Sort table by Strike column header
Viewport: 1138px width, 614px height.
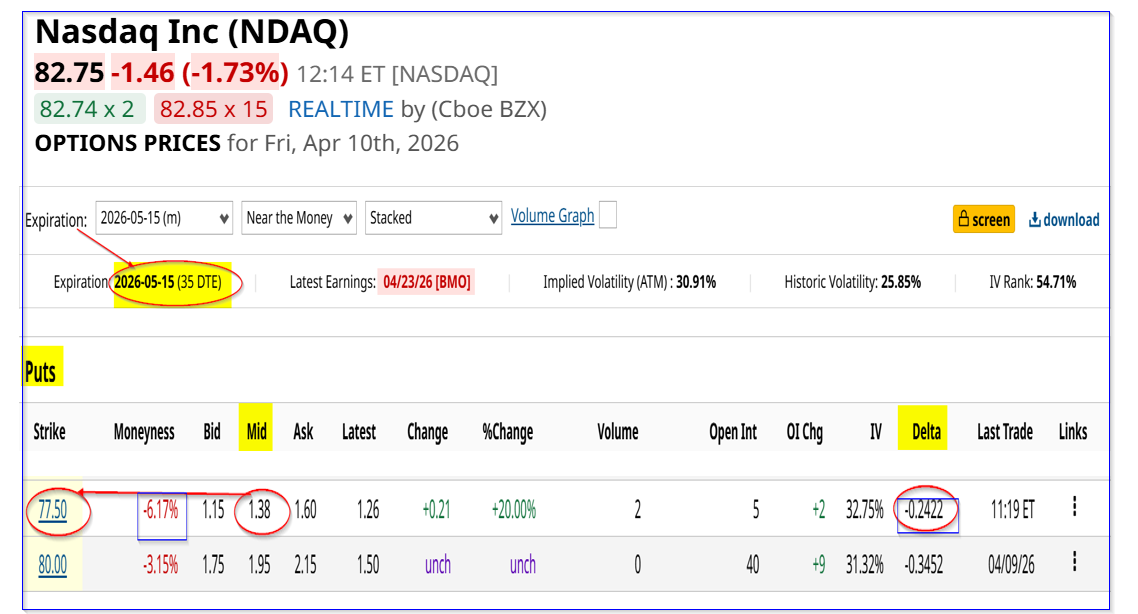[49, 432]
